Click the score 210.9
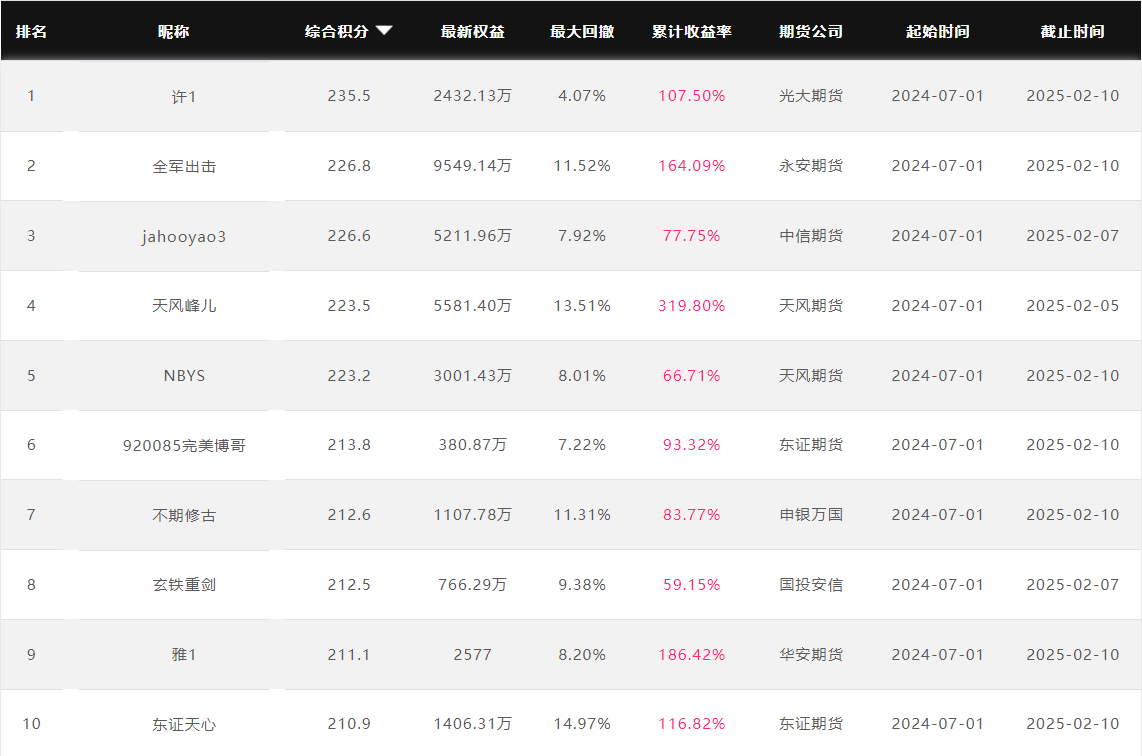The width and height of the screenshot is (1142, 756). 349,724
